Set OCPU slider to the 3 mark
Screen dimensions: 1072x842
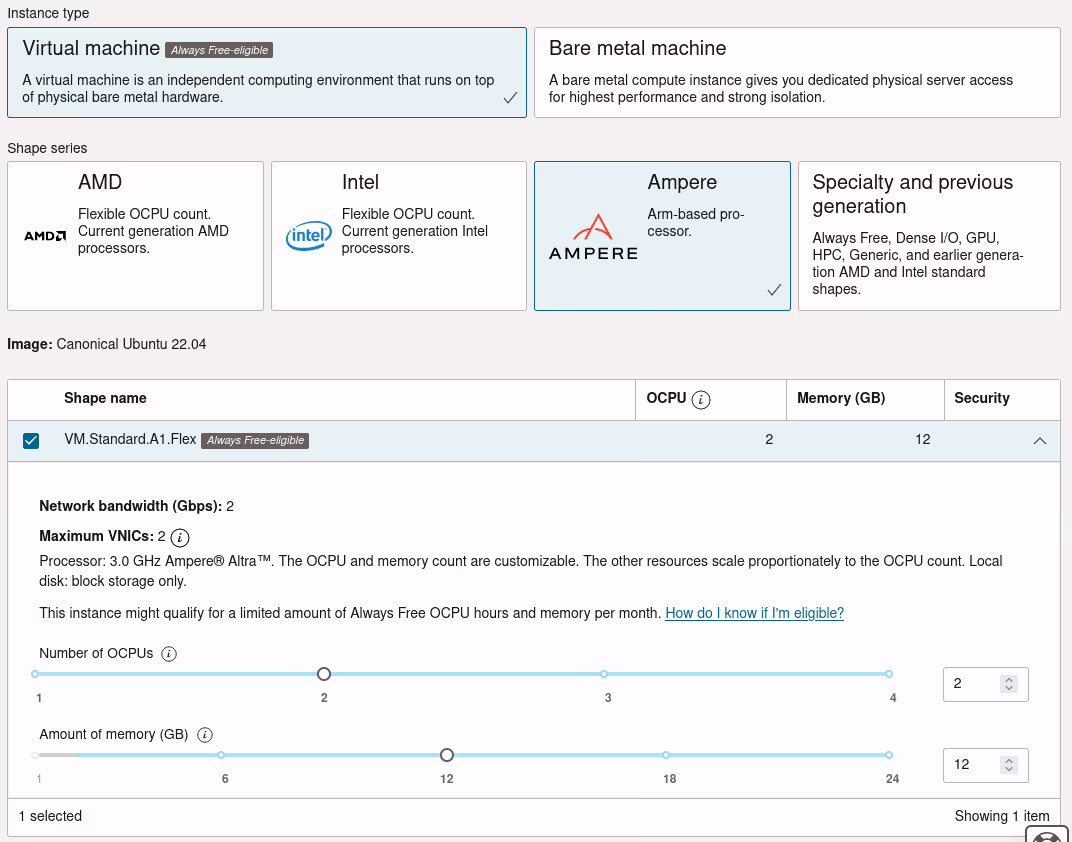[604, 674]
